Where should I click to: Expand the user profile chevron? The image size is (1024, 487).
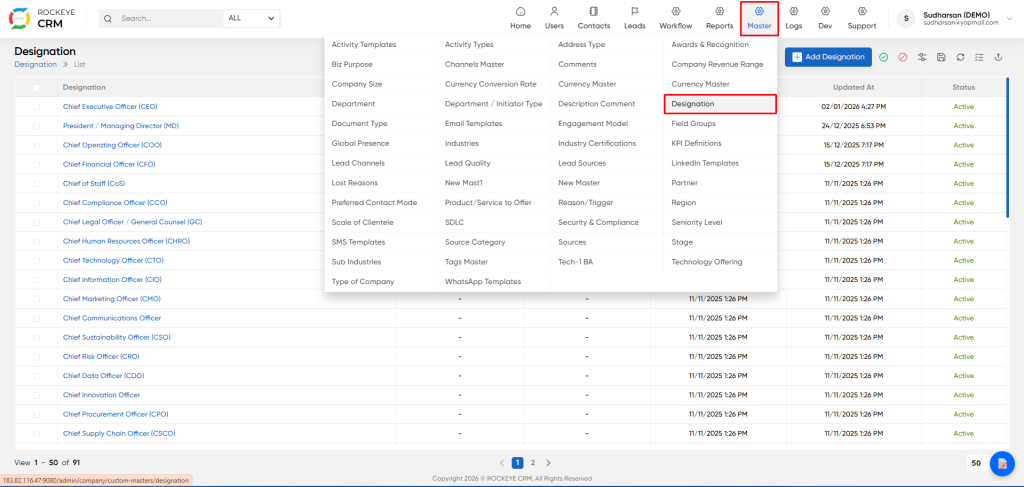1010,18
